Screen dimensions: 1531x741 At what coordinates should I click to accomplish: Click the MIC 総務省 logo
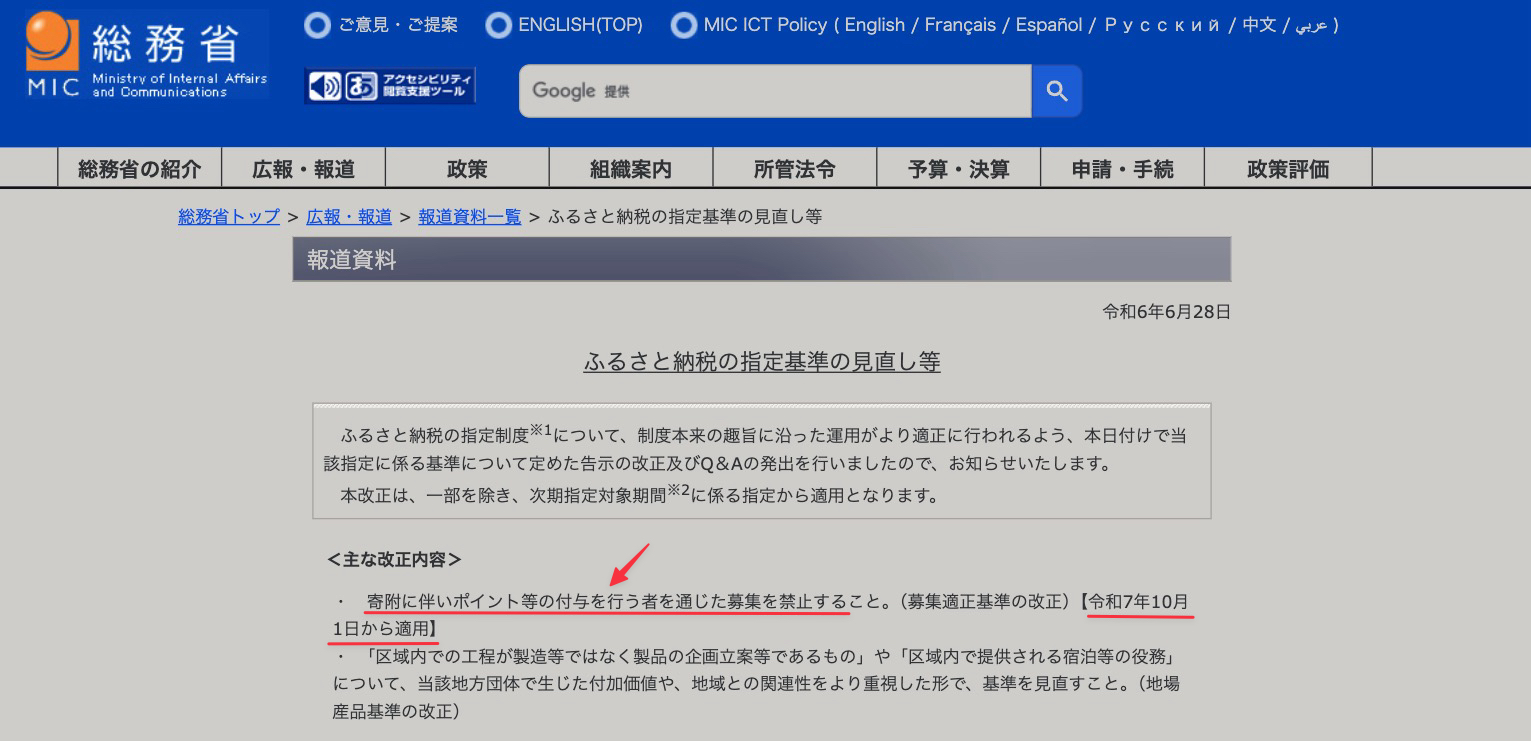point(146,55)
